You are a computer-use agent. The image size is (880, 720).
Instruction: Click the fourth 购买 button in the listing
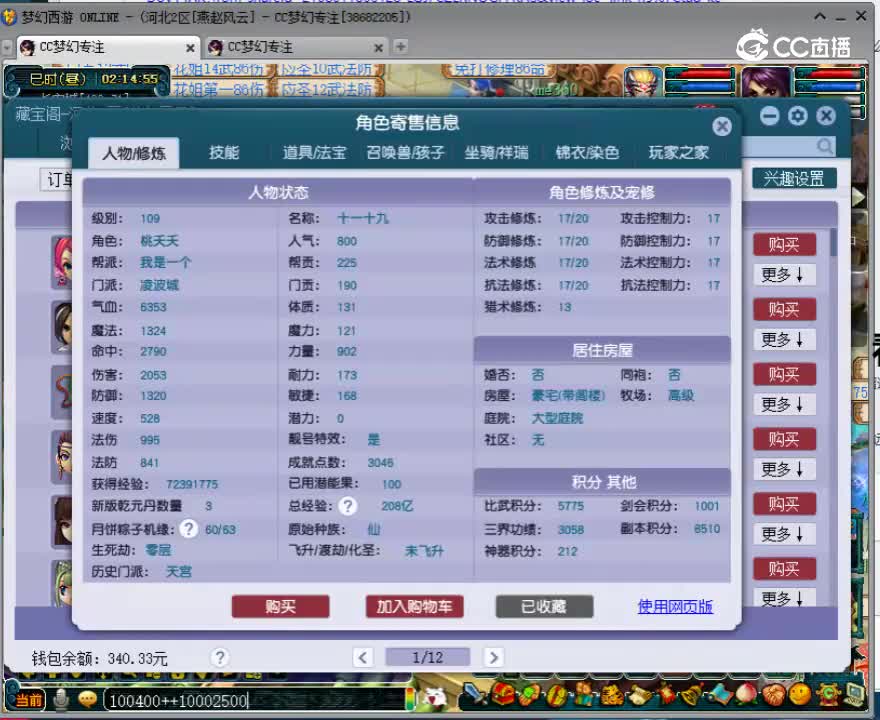[x=784, y=439]
